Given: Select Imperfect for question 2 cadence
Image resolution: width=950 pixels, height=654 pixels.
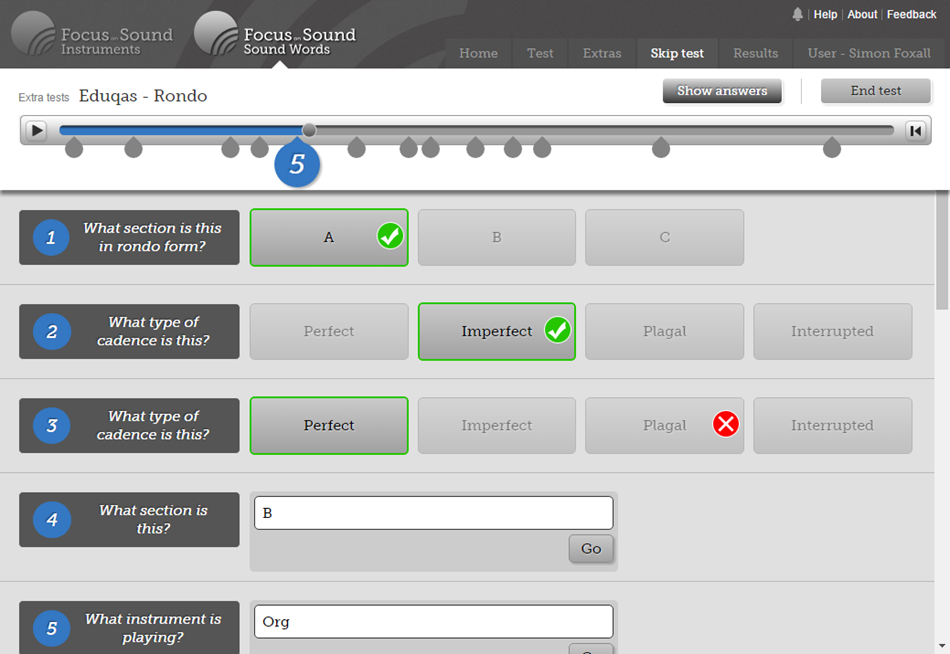Looking at the screenshot, I should (497, 332).
